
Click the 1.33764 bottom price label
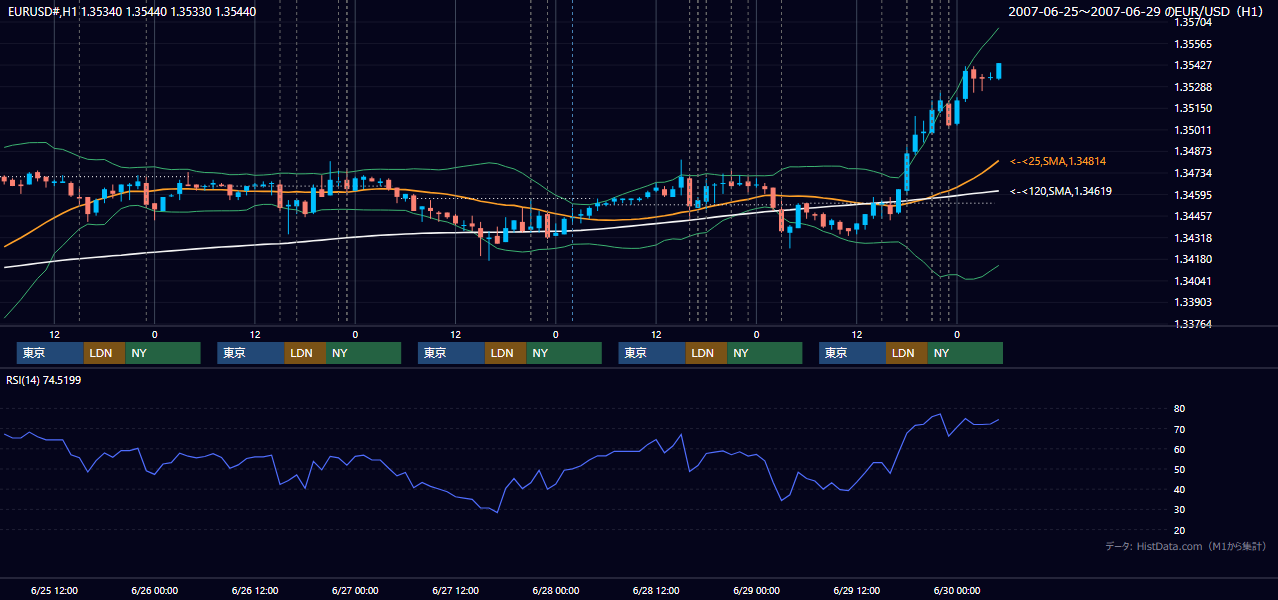tap(1192, 324)
